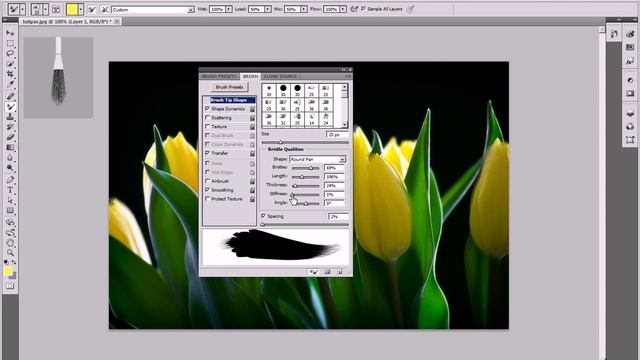Click the Brush Presets button

(x=229, y=87)
